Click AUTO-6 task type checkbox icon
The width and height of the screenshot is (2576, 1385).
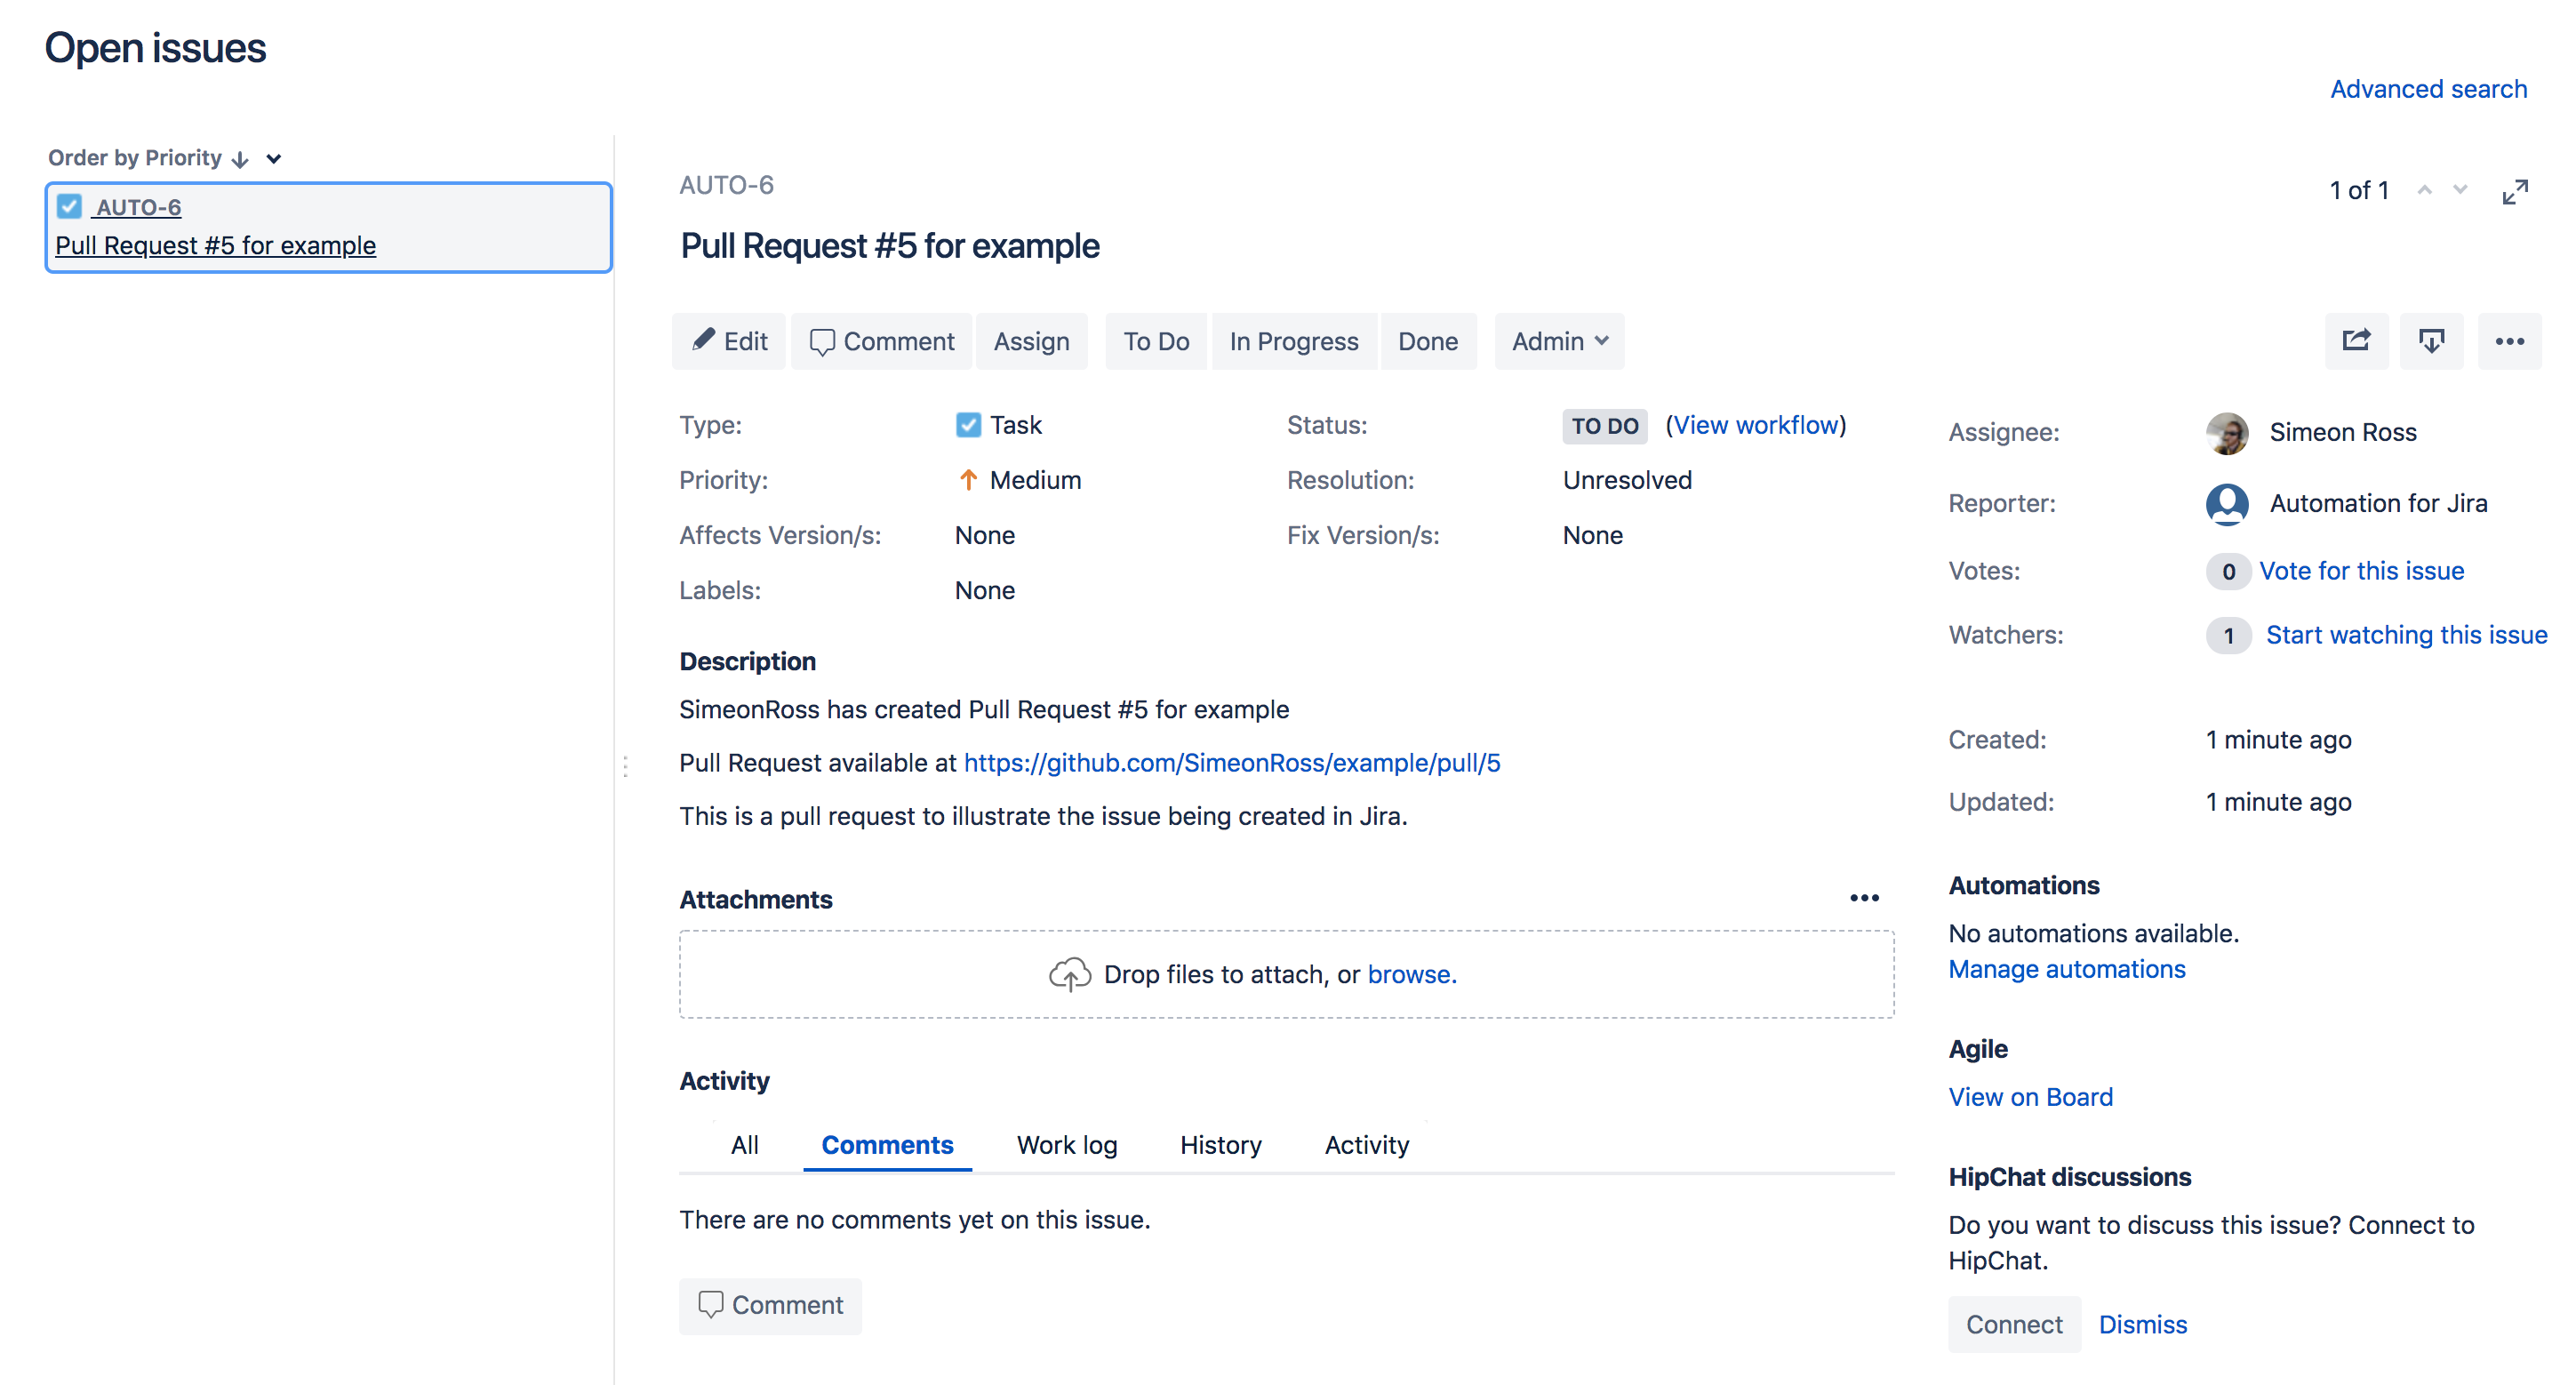69,207
